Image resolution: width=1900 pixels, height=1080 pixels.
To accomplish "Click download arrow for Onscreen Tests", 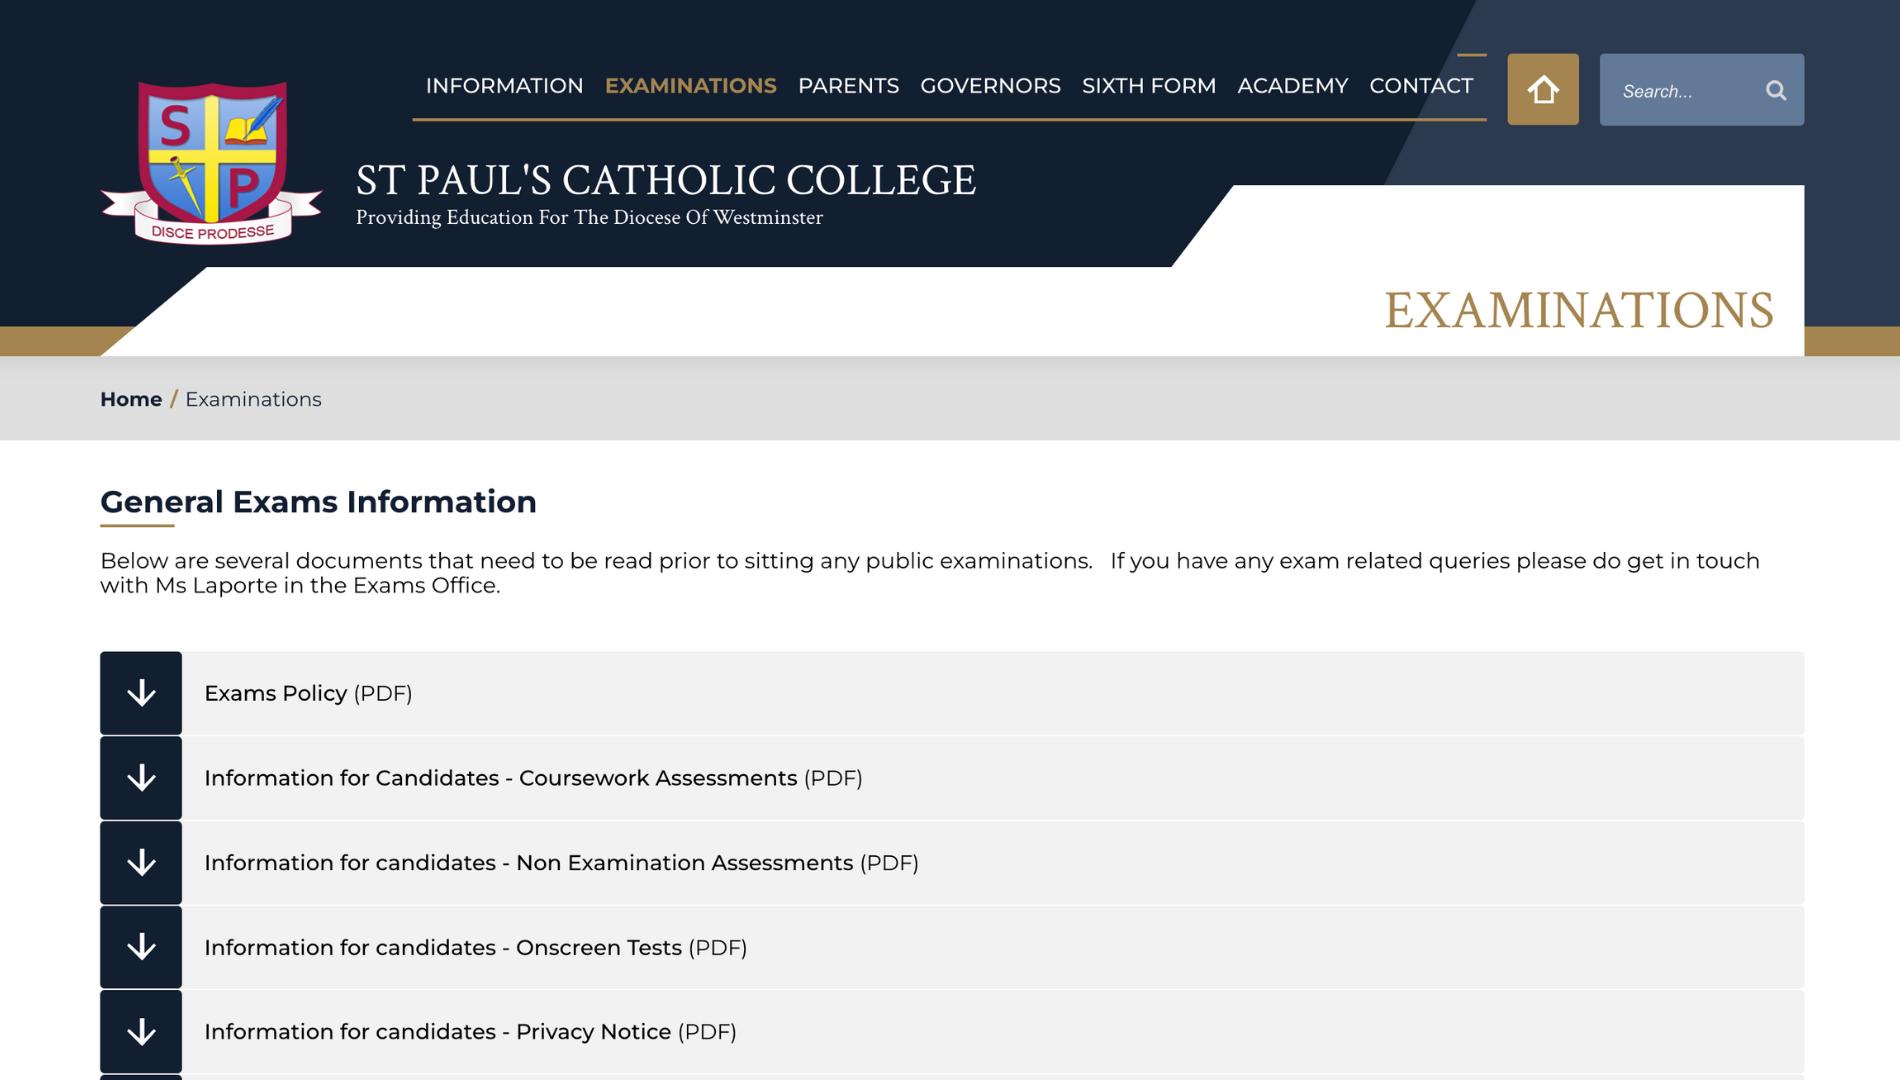I will point(141,947).
